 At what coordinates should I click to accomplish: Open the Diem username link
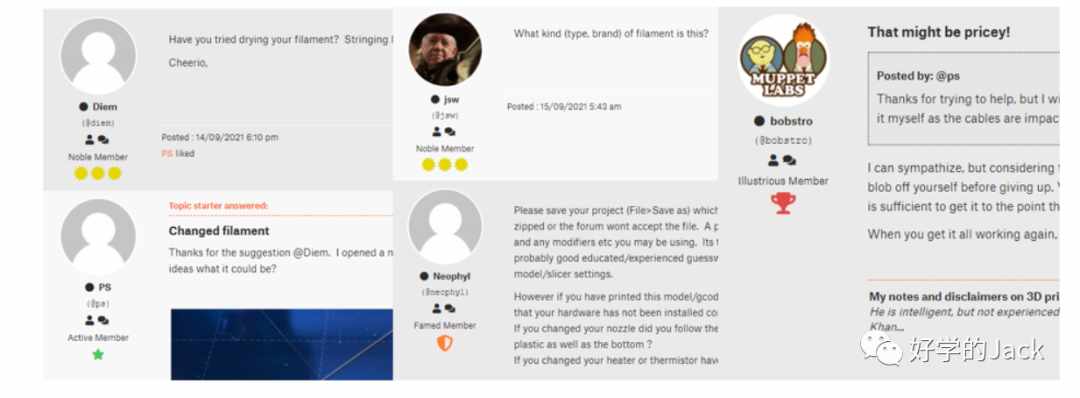pos(105,107)
